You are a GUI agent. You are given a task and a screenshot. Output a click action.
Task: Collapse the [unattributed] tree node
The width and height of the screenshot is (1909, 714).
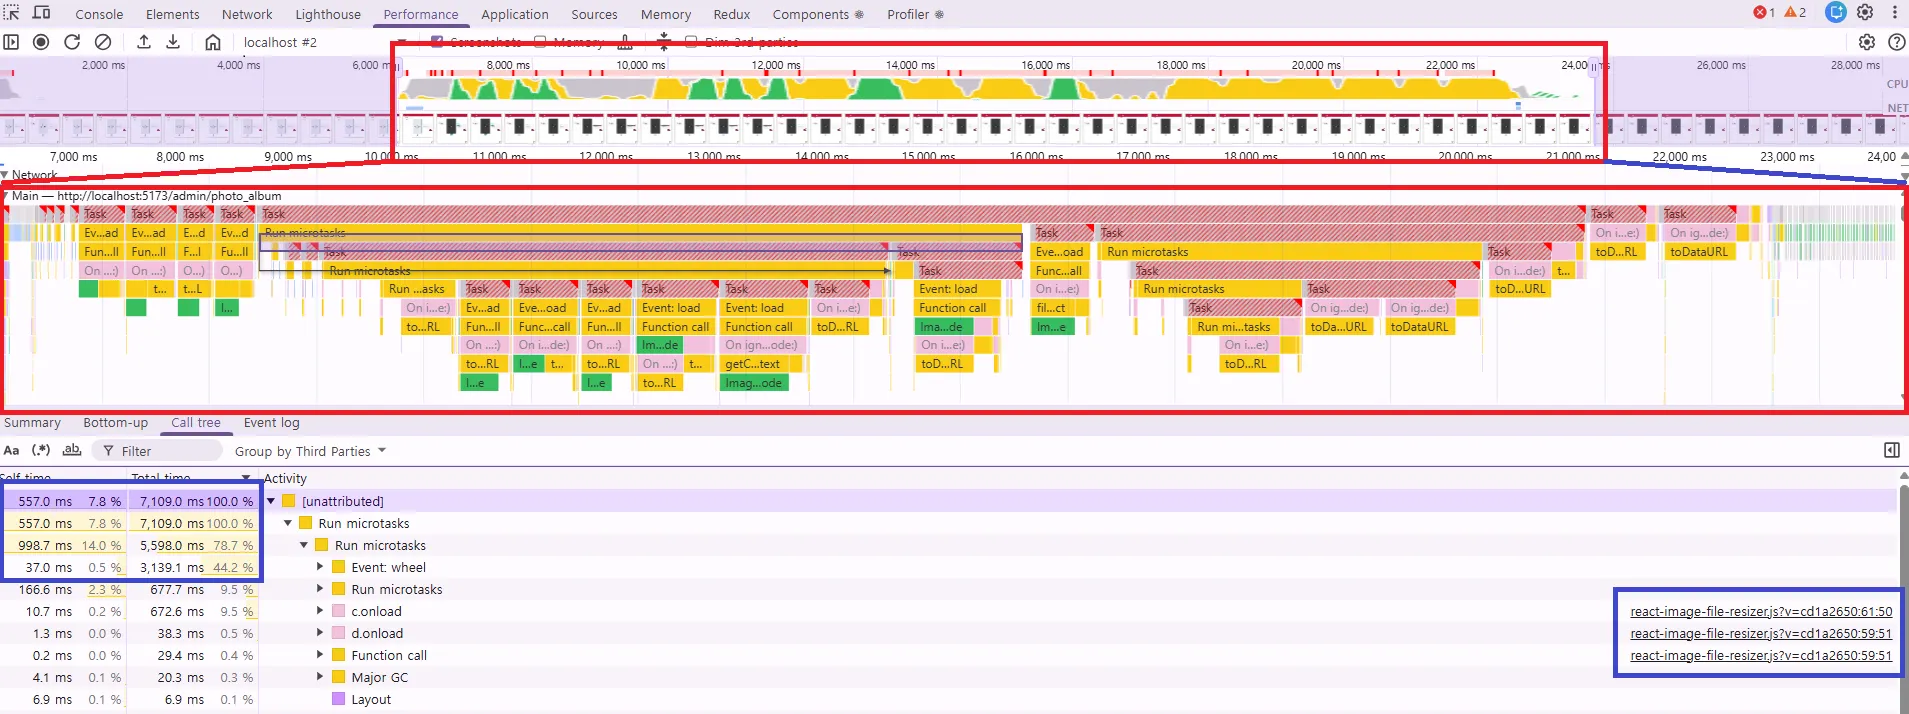[x=271, y=501]
